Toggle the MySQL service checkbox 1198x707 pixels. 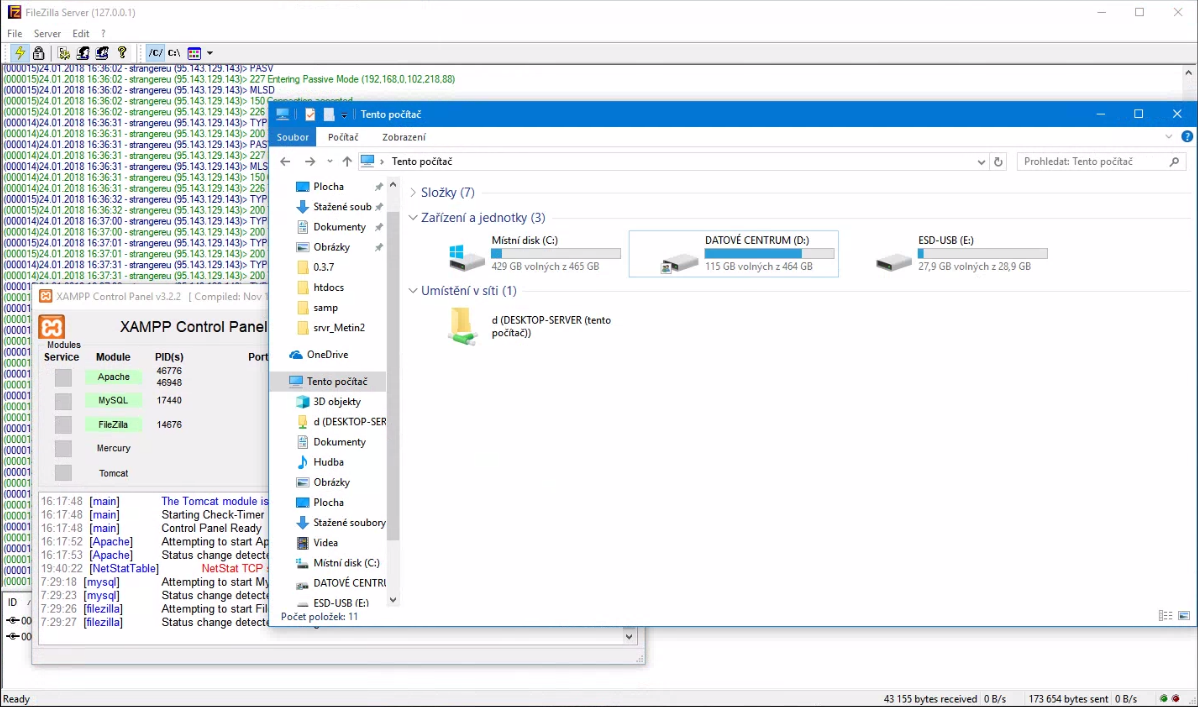[x=63, y=401]
